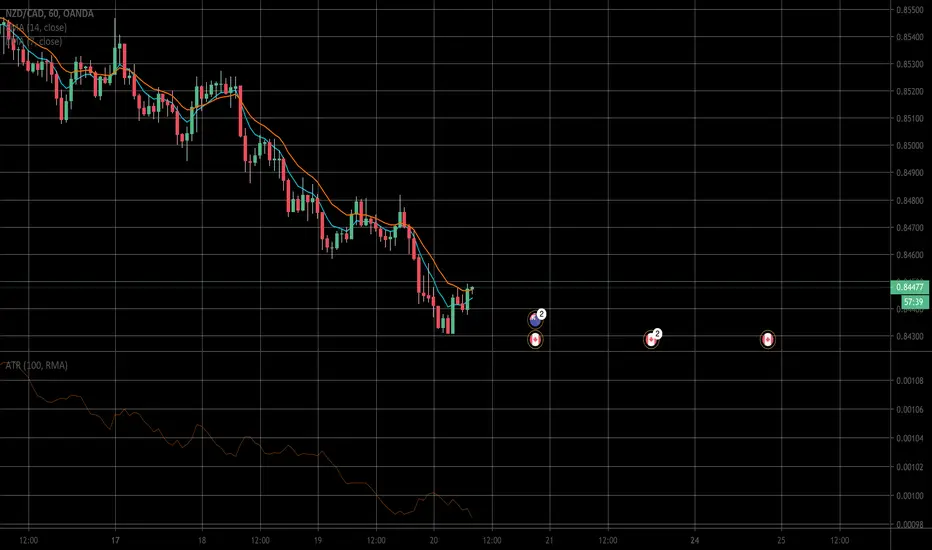Screen dimensions: 932x550
Task: Open the Canada event marker nearest date 25
Action: (767, 340)
